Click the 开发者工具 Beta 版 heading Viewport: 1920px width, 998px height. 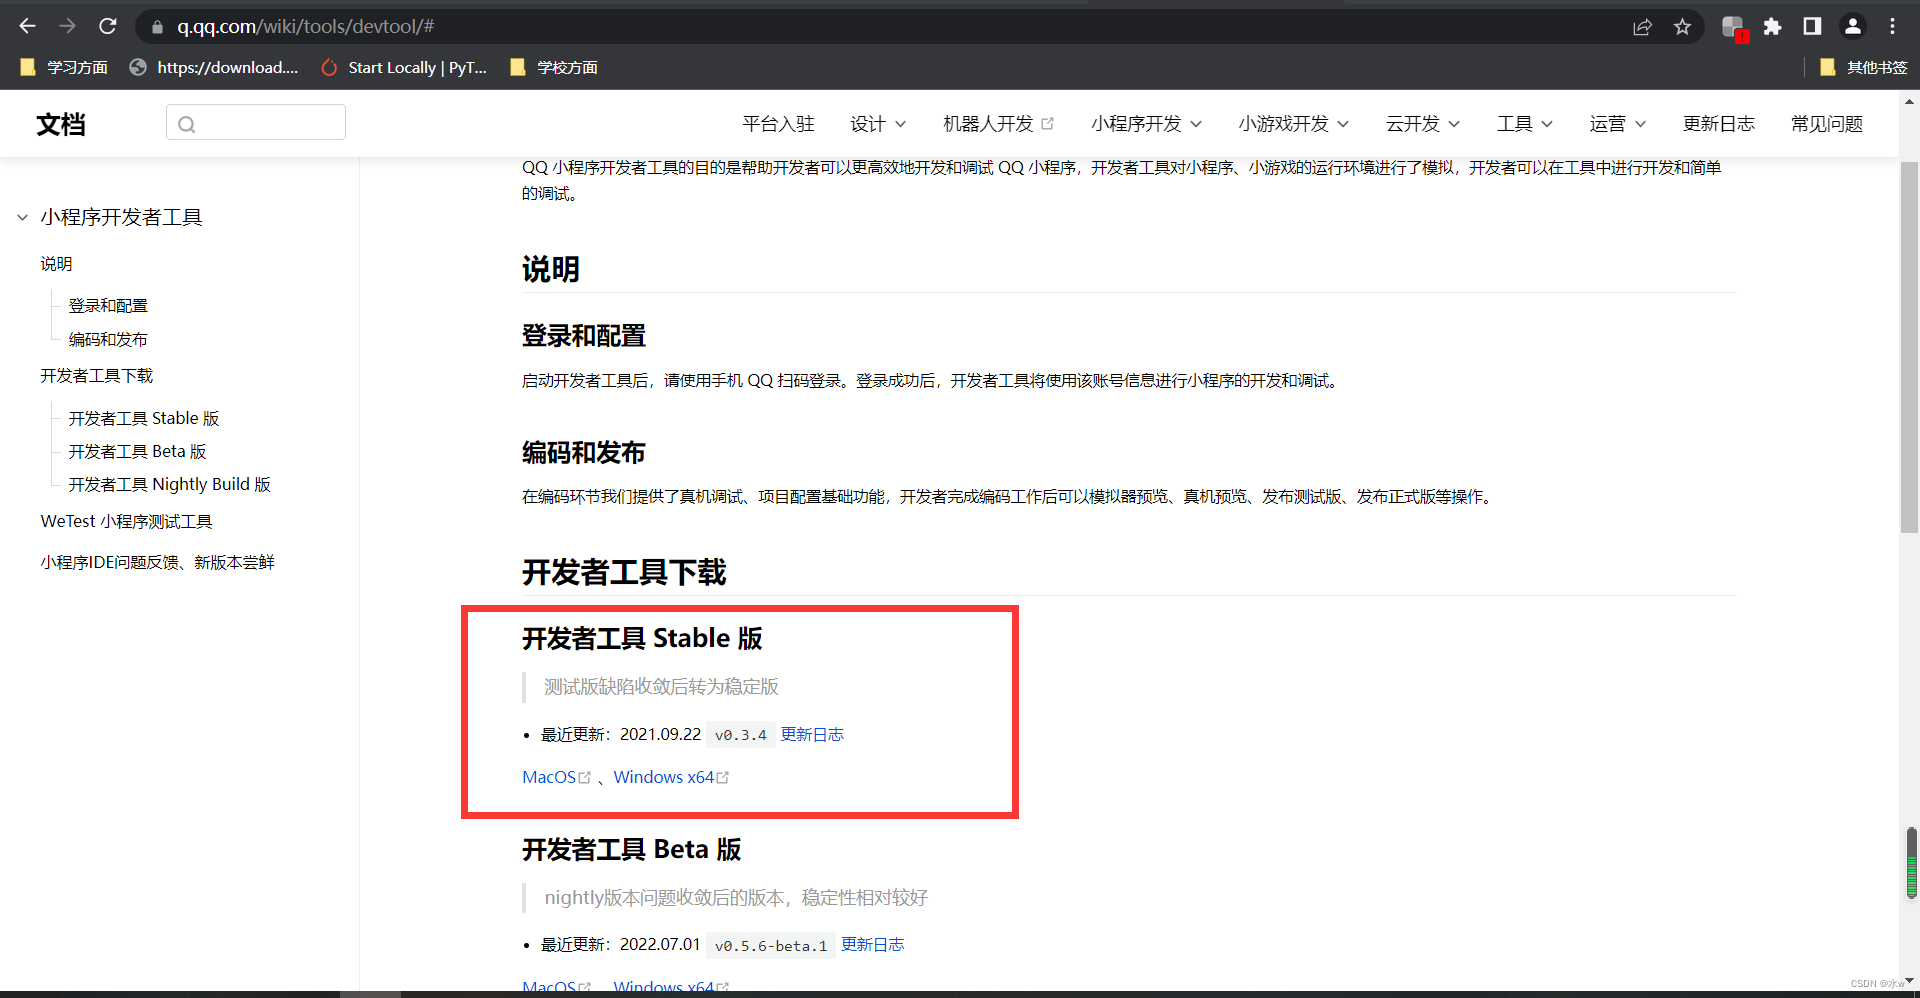pos(632,849)
